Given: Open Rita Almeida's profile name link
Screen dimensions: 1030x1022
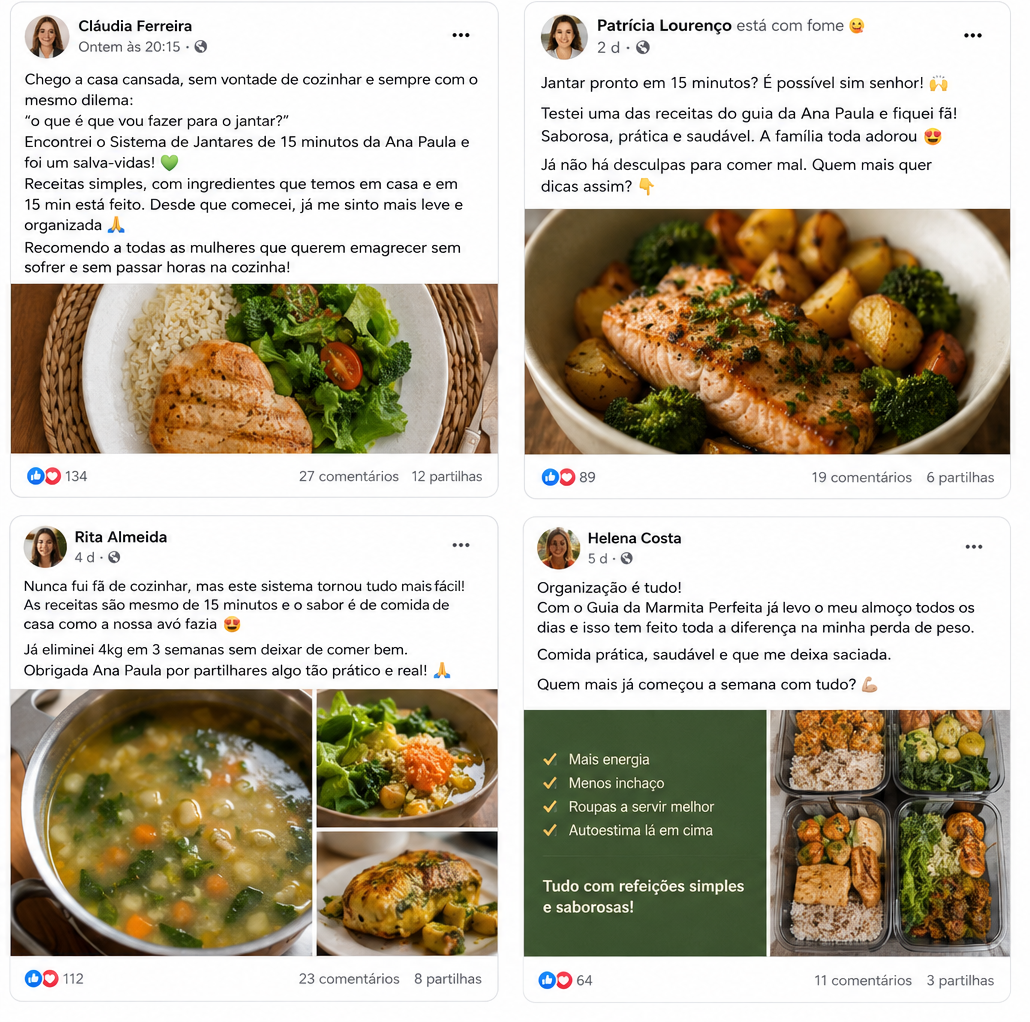Looking at the screenshot, I should coord(121,537).
